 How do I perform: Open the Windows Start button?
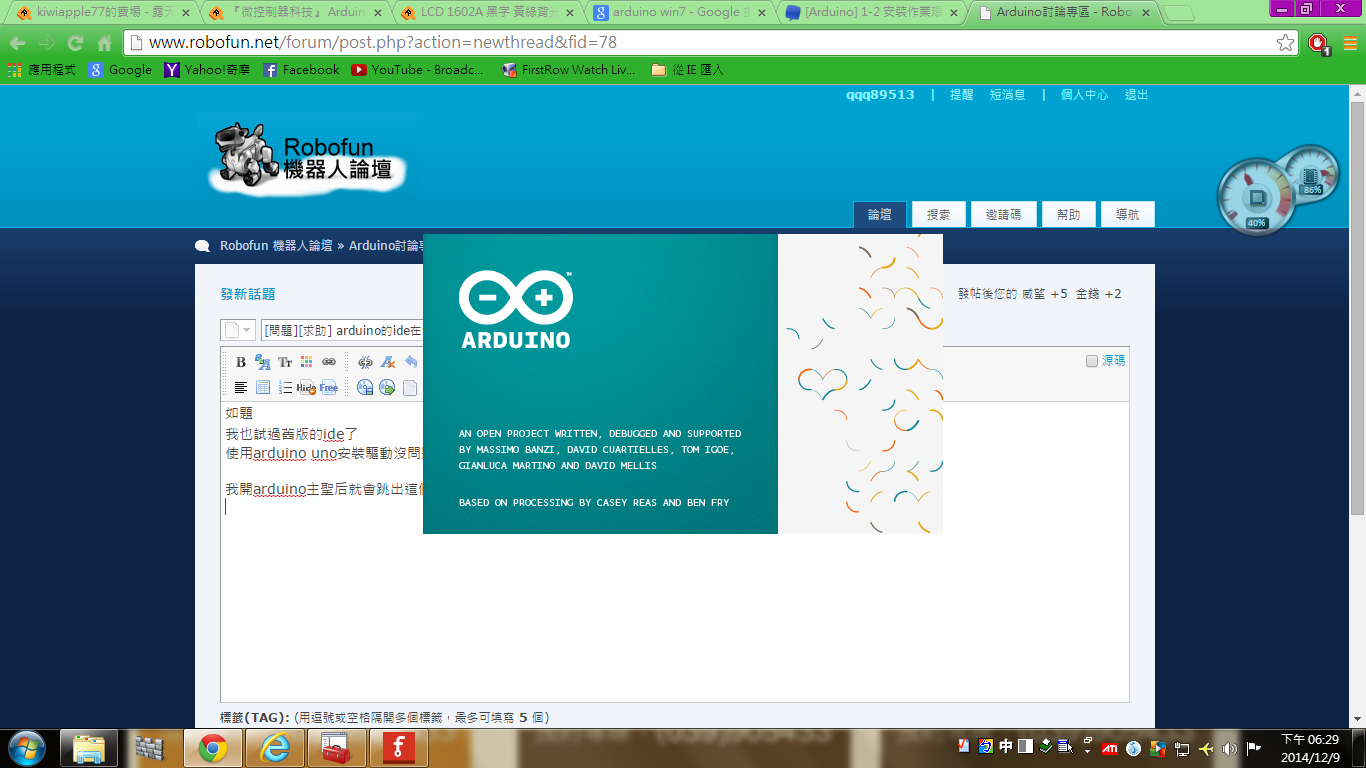25,747
